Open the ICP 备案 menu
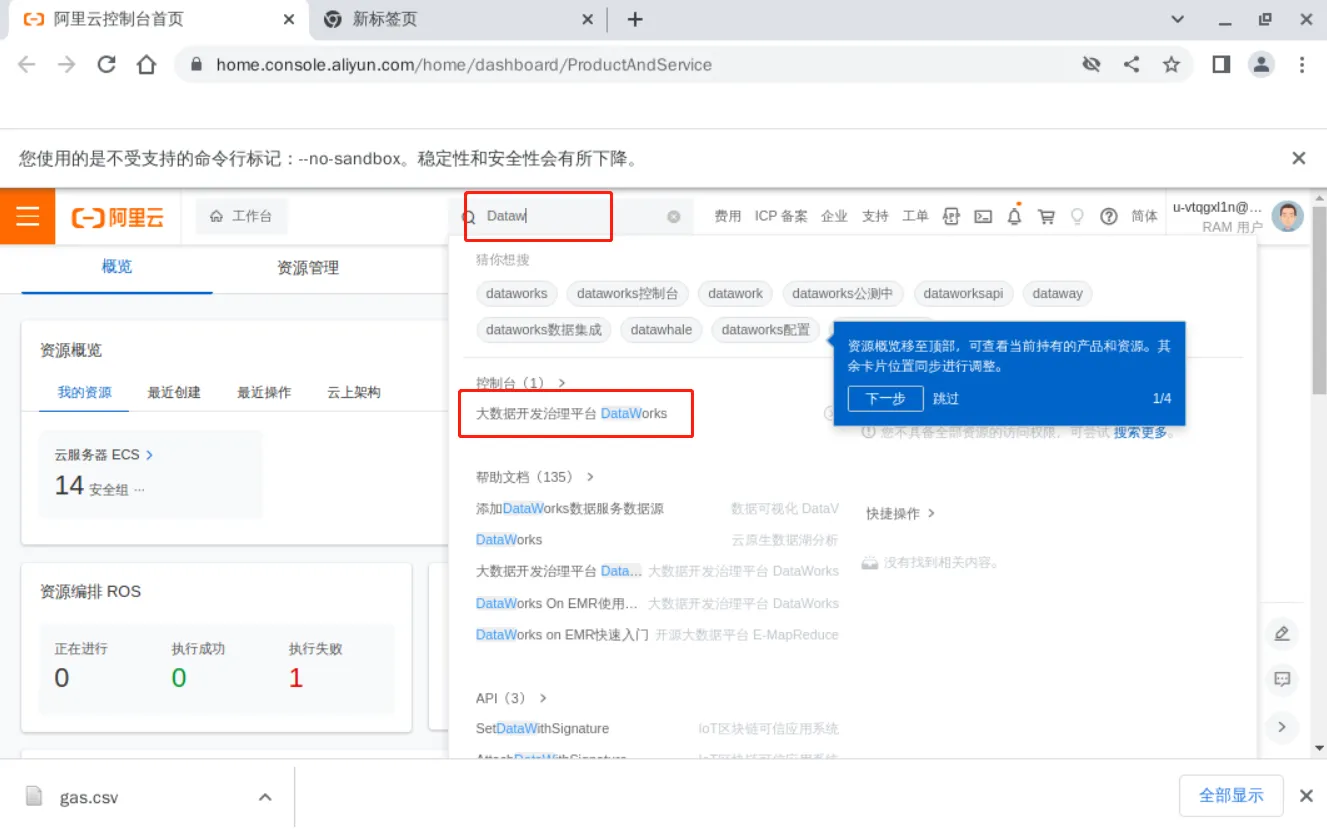This screenshot has width=1327, height=832. click(781, 216)
